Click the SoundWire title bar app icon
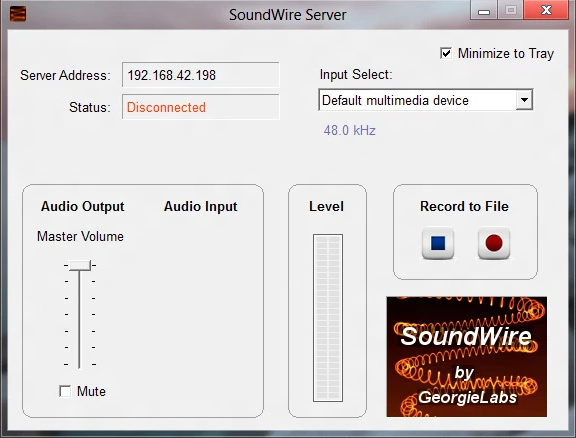576x438 pixels. click(x=18, y=14)
